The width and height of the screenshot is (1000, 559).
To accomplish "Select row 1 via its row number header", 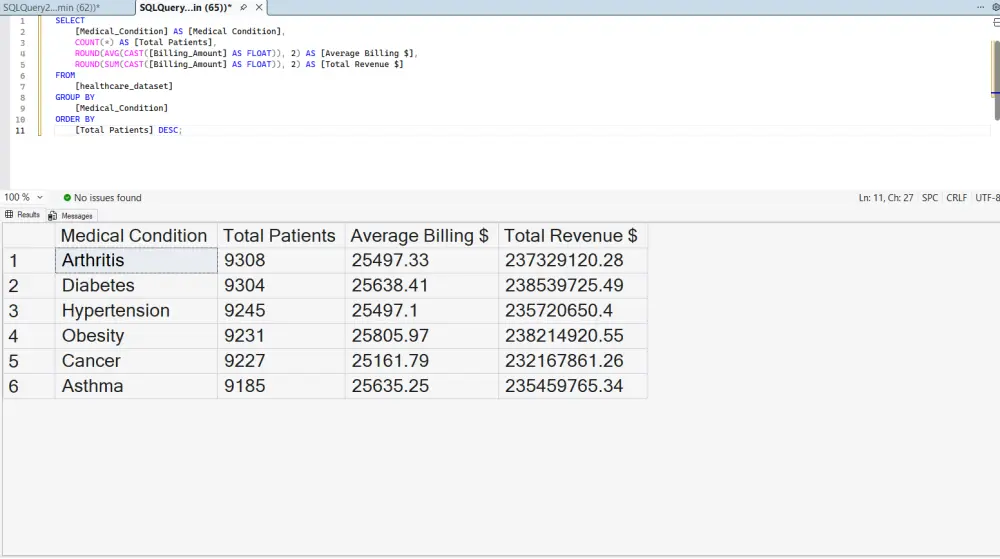I will [29, 260].
